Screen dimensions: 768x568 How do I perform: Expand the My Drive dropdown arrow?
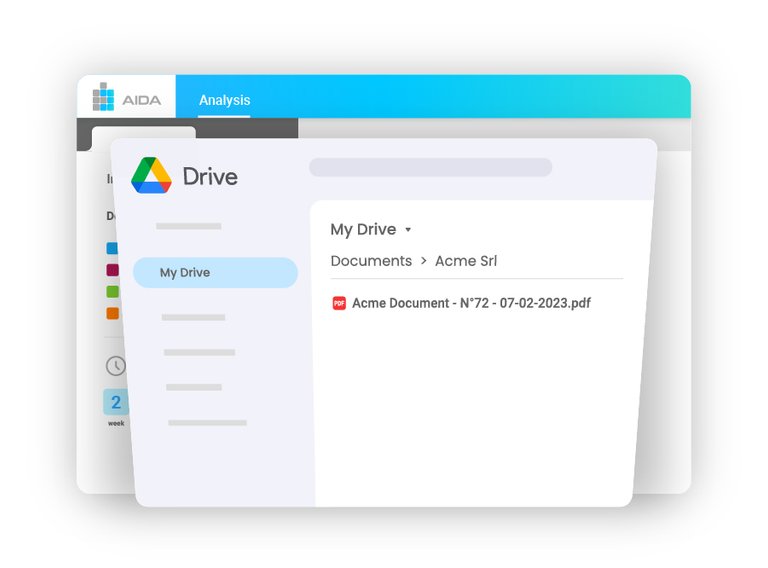pos(408,230)
